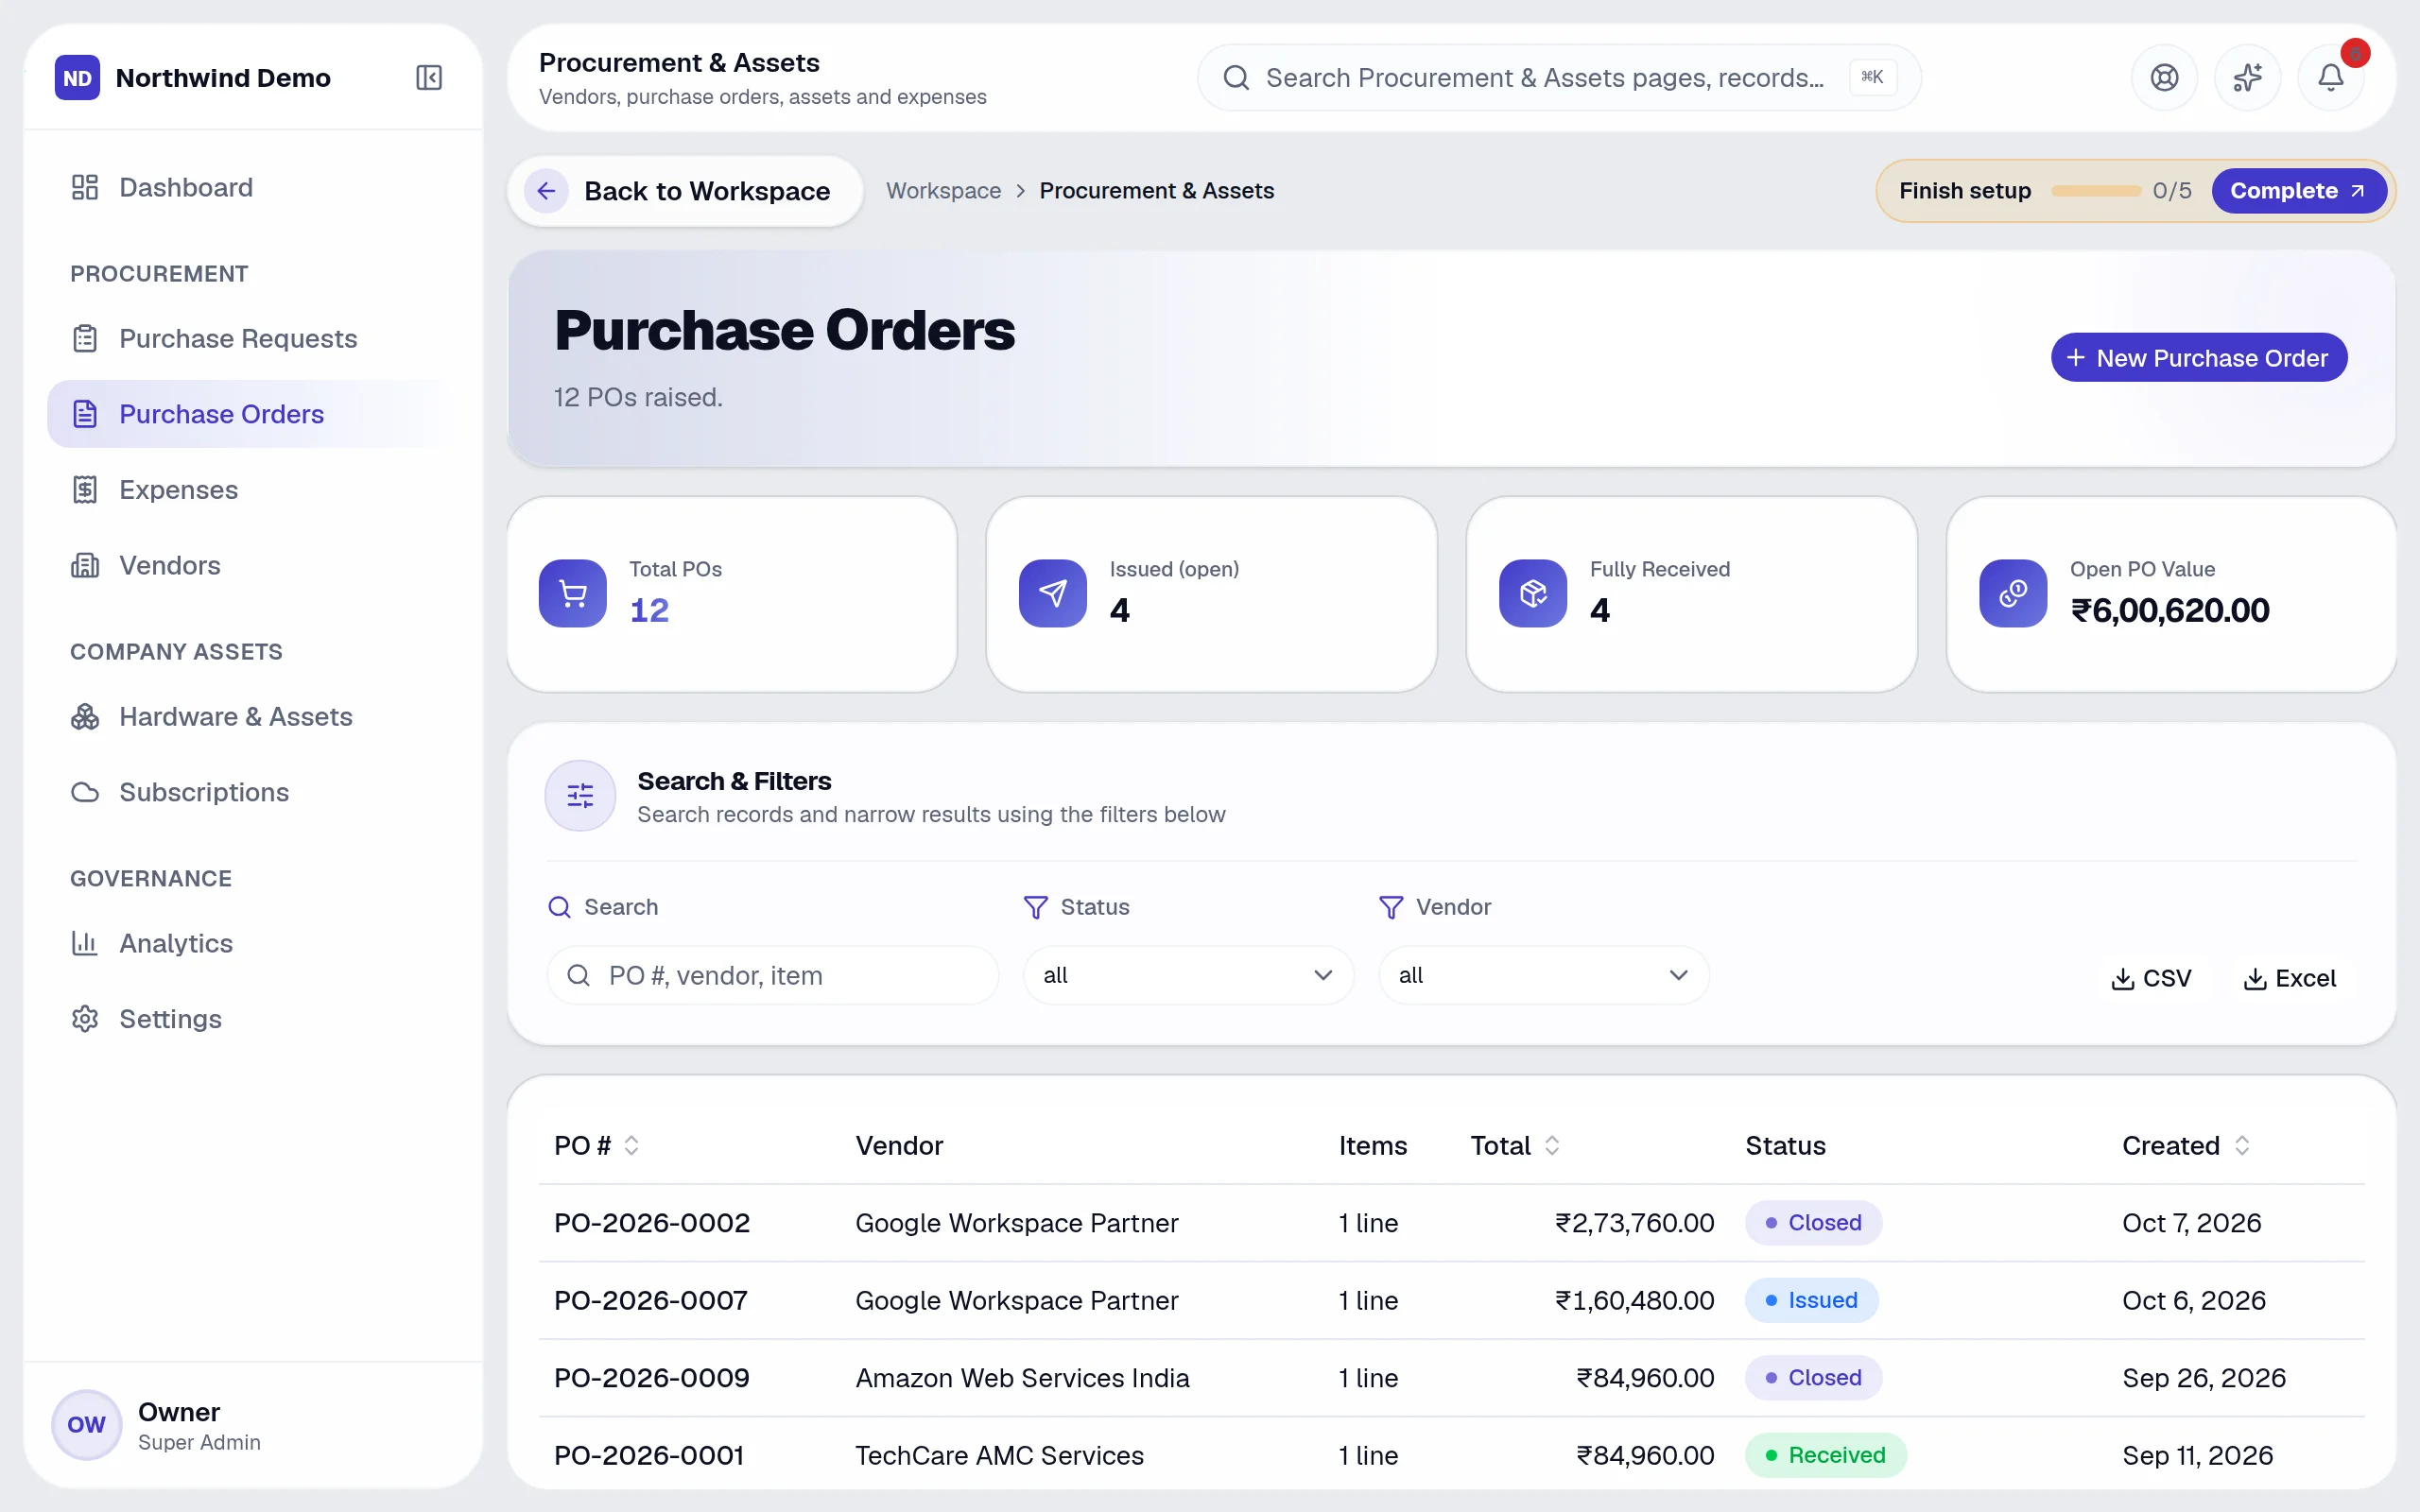Collapse the sidebar panel icon
This screenshot has height=1512, width=2420.
tap(429, 78)
